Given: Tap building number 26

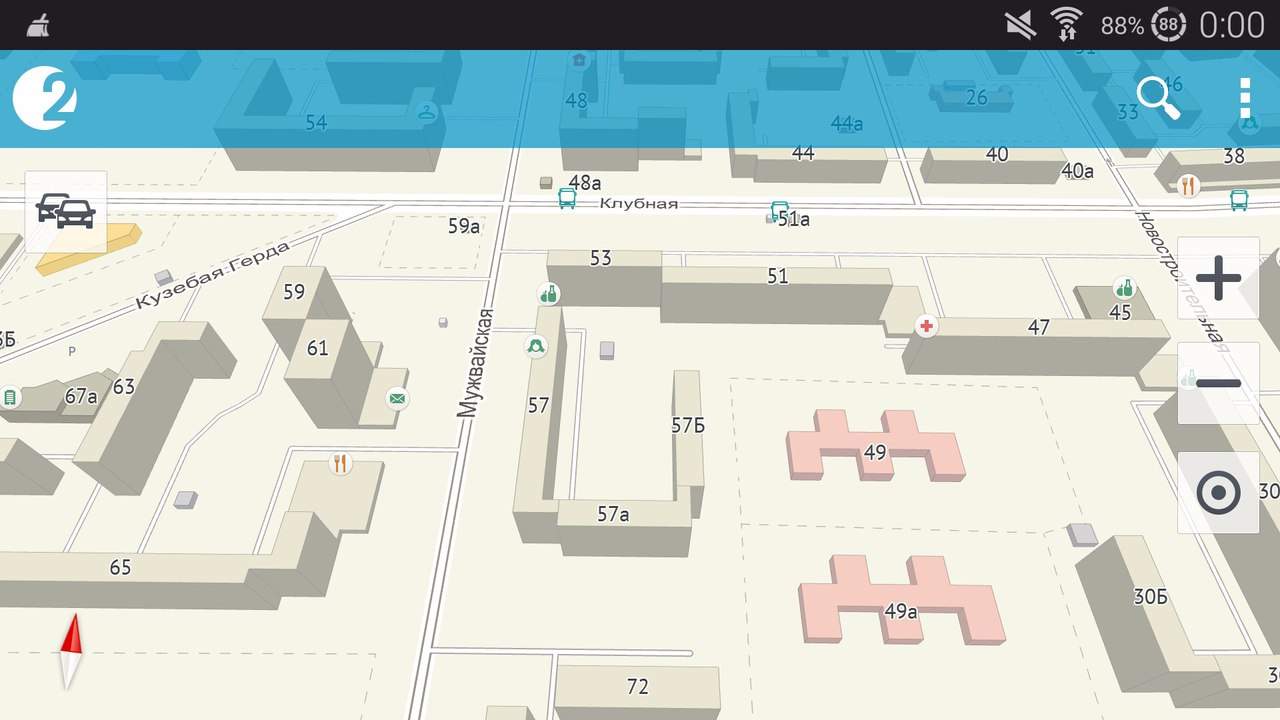Looking at the screenshot, I should pyautogui.click(x=977, y=97).
